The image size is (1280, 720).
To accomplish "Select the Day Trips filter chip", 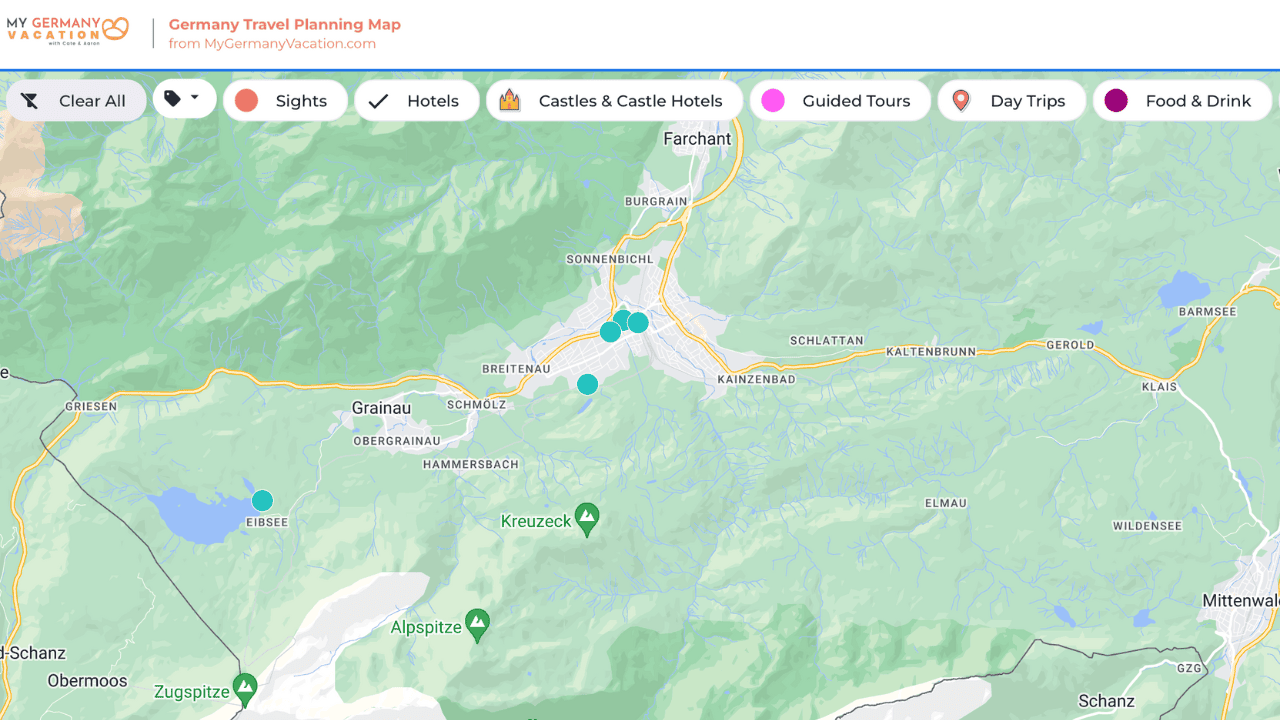I will coord(1011,101).
